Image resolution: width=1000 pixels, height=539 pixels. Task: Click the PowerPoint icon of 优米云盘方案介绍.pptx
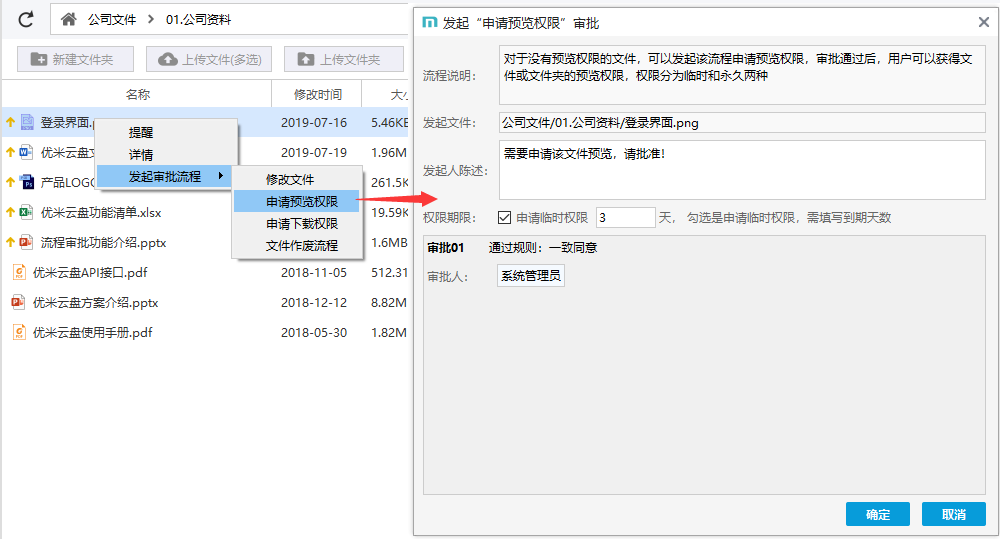tap(18, 302)
